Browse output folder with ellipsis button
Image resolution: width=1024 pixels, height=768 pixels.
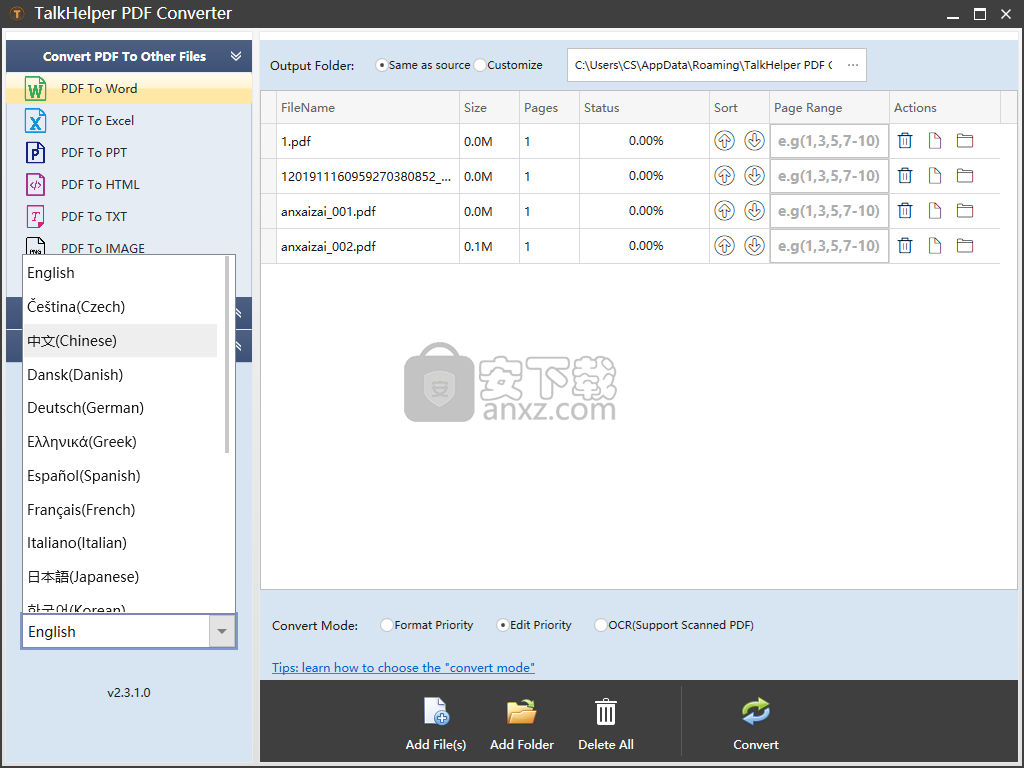click(852, 65)
